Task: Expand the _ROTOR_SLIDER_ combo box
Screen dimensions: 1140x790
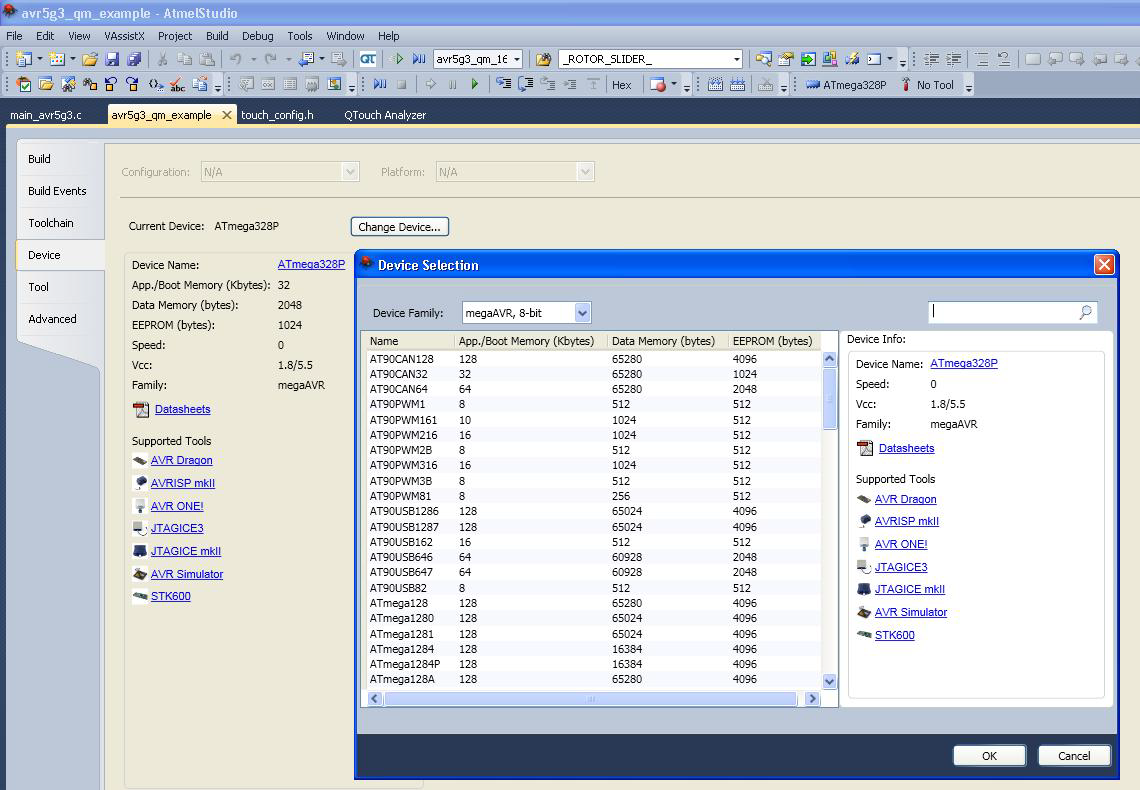Action: click(x=736, y=59)
